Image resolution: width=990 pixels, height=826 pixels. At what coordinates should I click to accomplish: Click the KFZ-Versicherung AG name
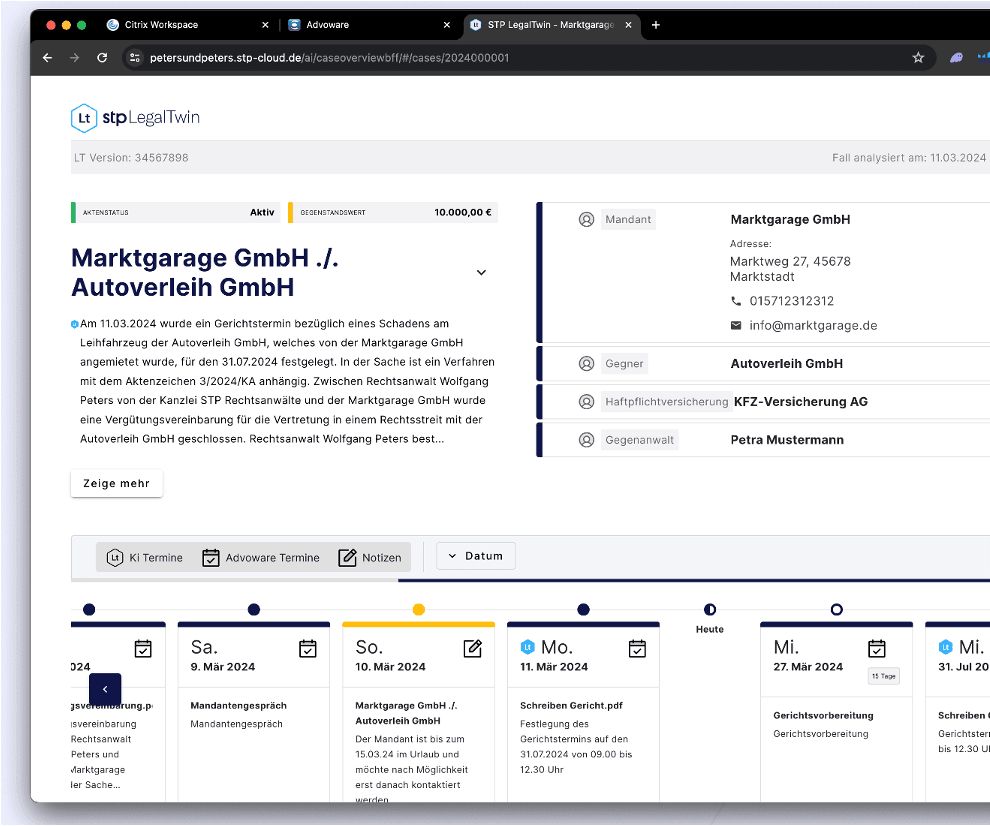801,402
